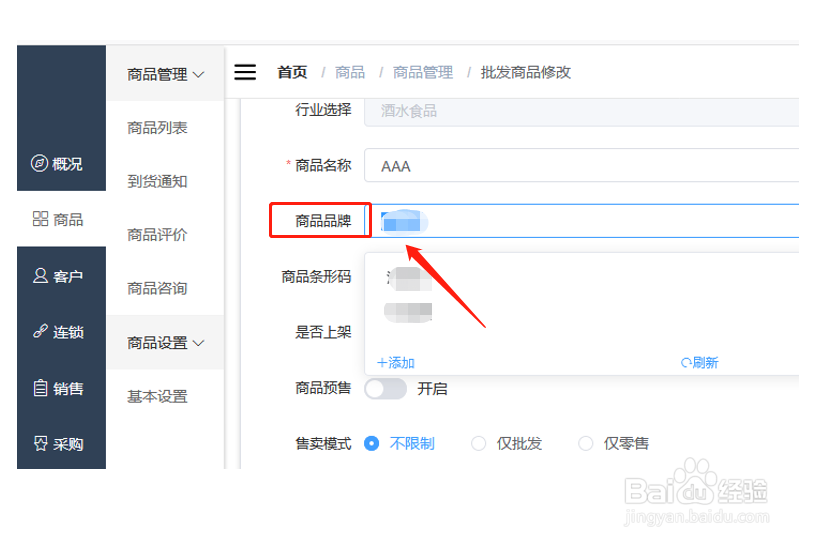The height and width of the screenshot is (545, 814).
Task: Click 商品 breadcrumb link
Action: point(350,72)
